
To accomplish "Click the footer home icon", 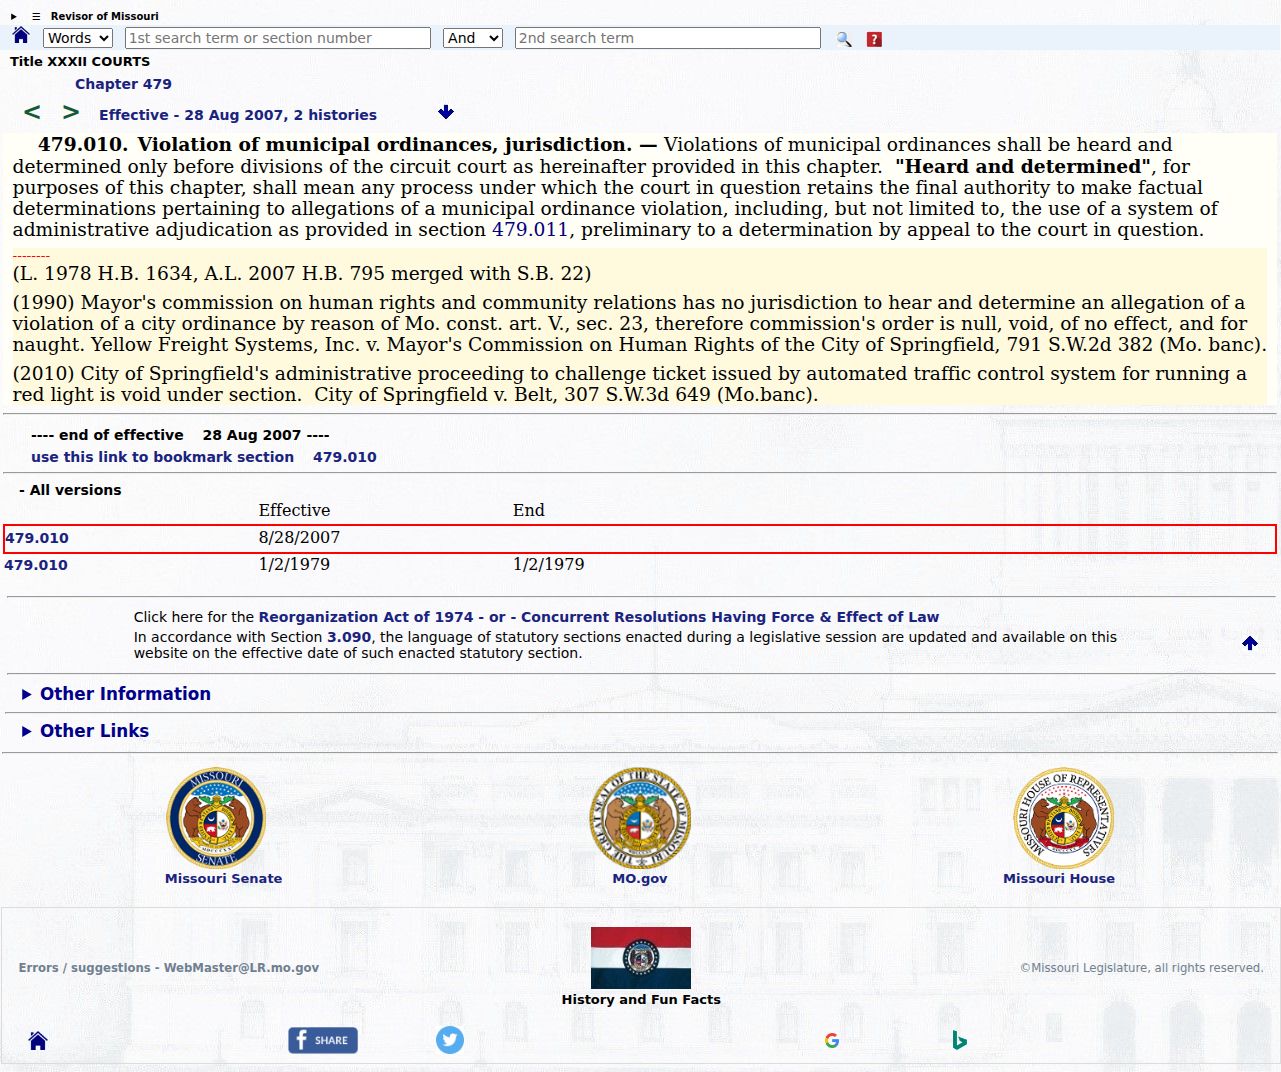I will 38,1041.
